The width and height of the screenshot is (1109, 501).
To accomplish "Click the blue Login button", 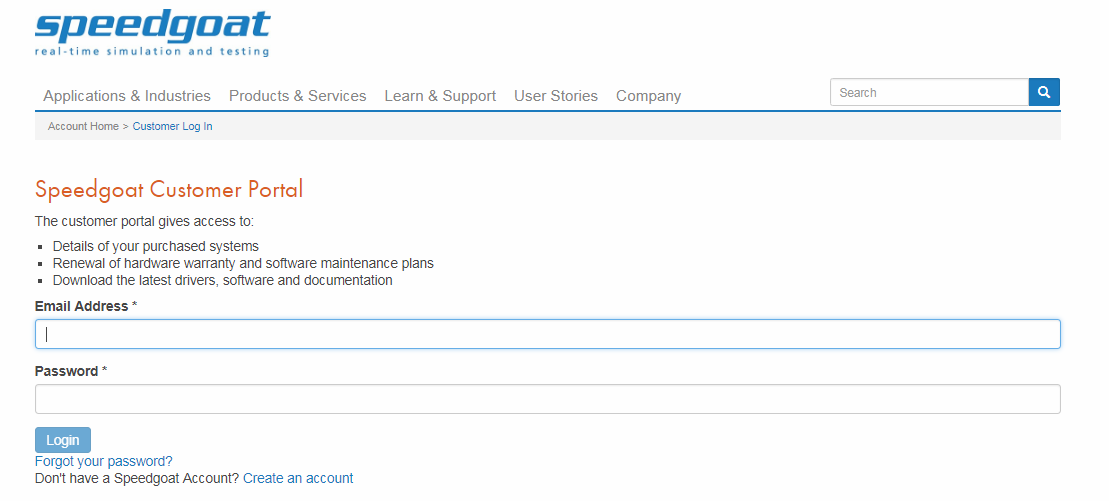I will 63,440.
